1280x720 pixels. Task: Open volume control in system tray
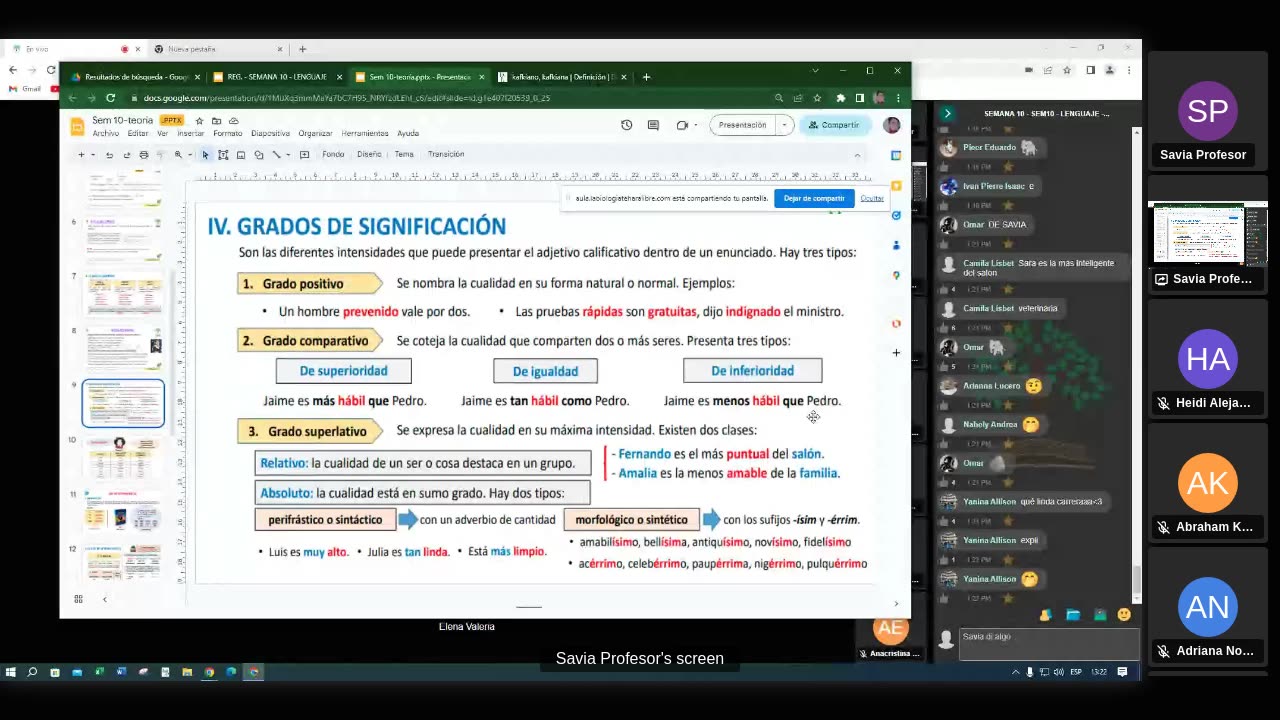pyautogui.click(x=1059, y=672)
